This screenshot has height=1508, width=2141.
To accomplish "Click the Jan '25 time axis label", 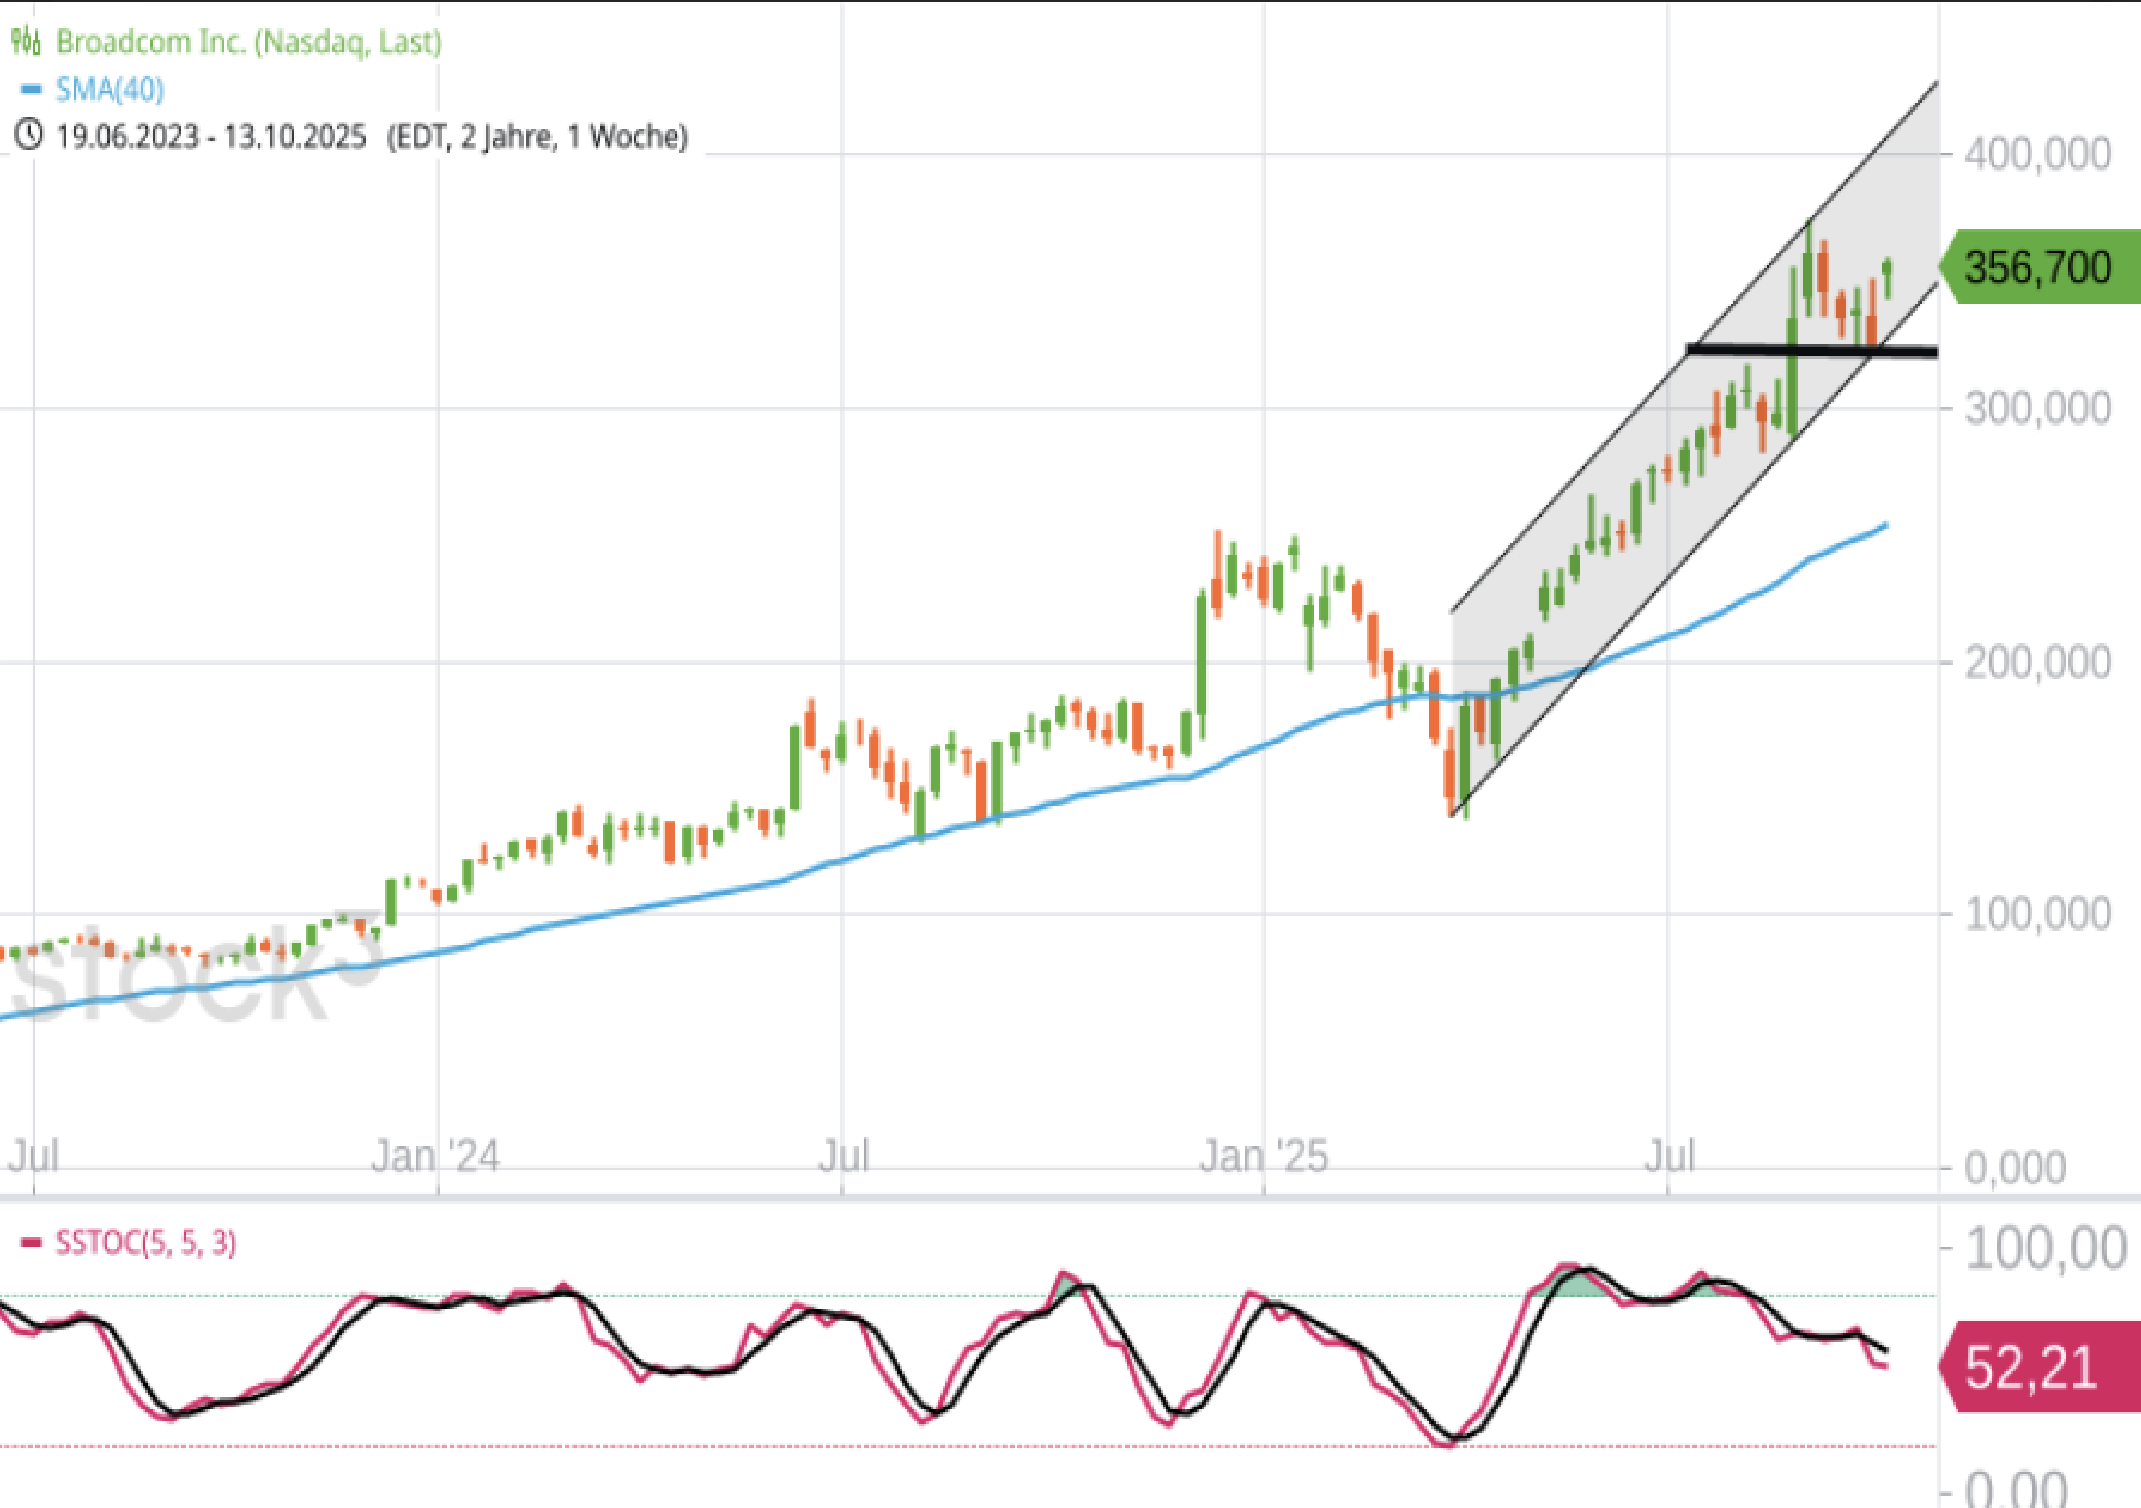I will click(x=1263, y=1157).
